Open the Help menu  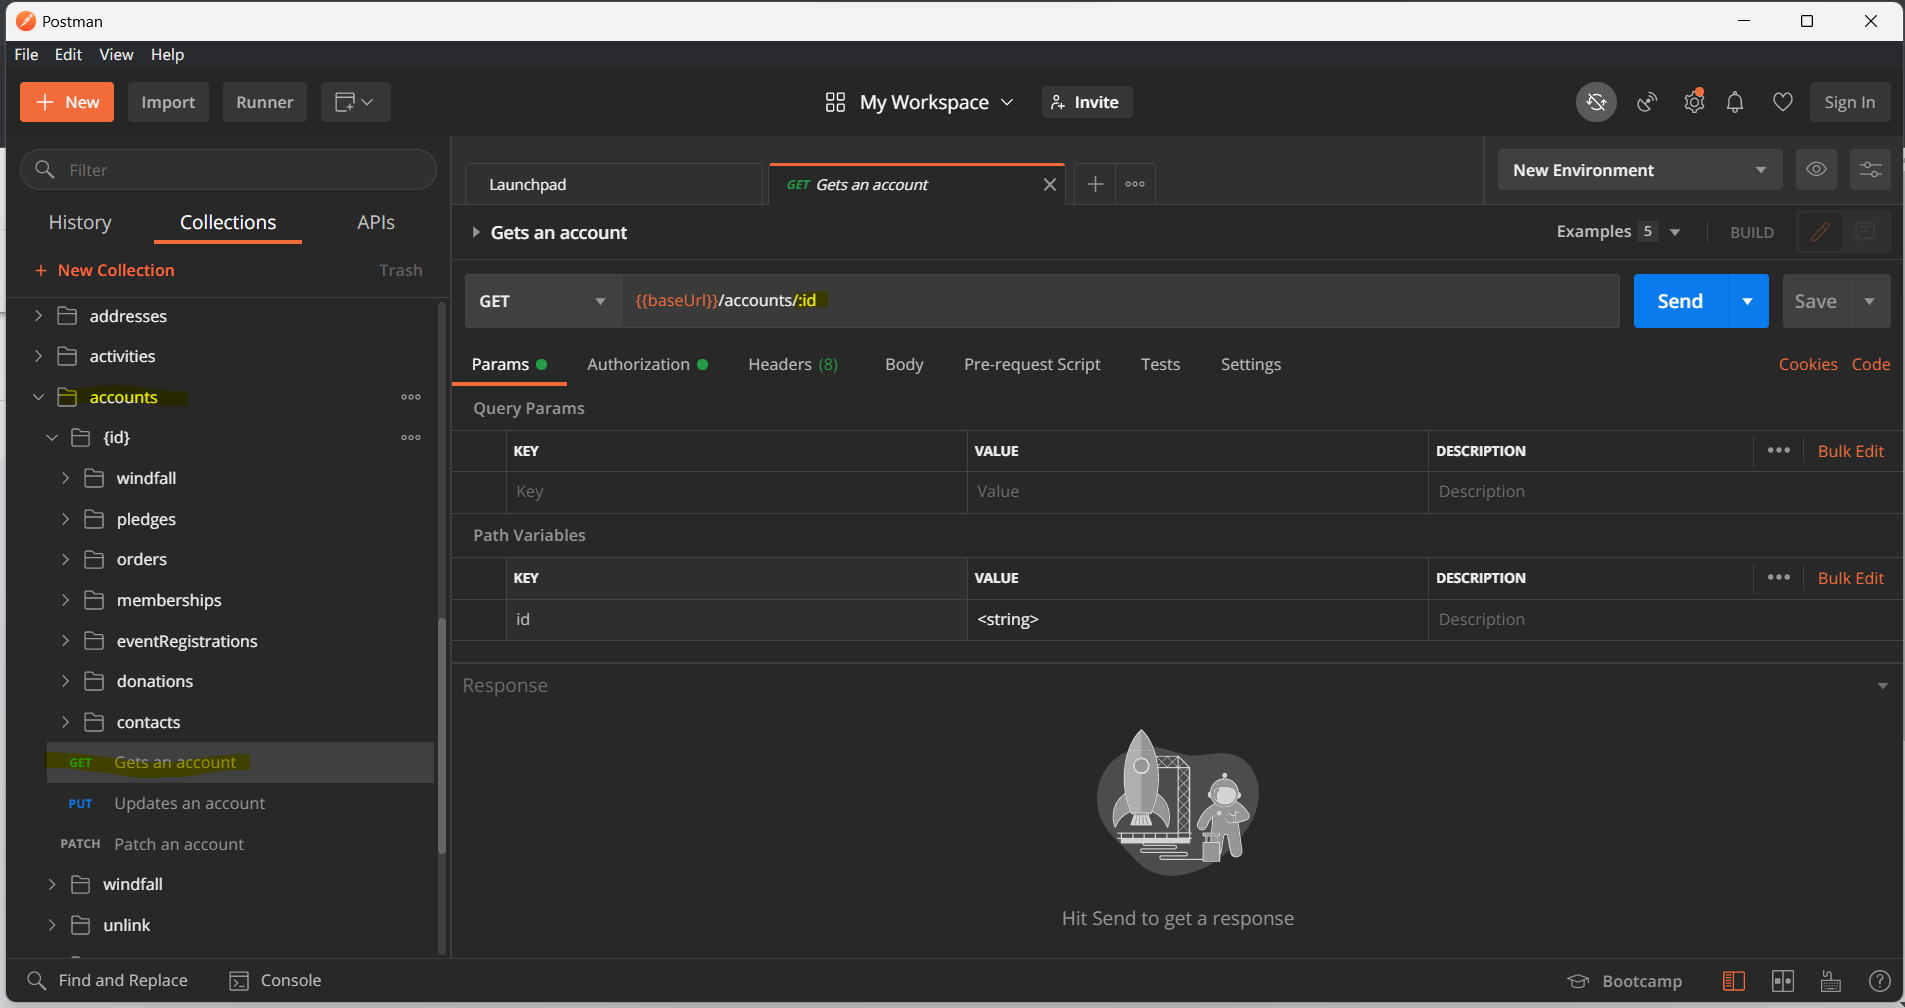(x=167, y=55)
